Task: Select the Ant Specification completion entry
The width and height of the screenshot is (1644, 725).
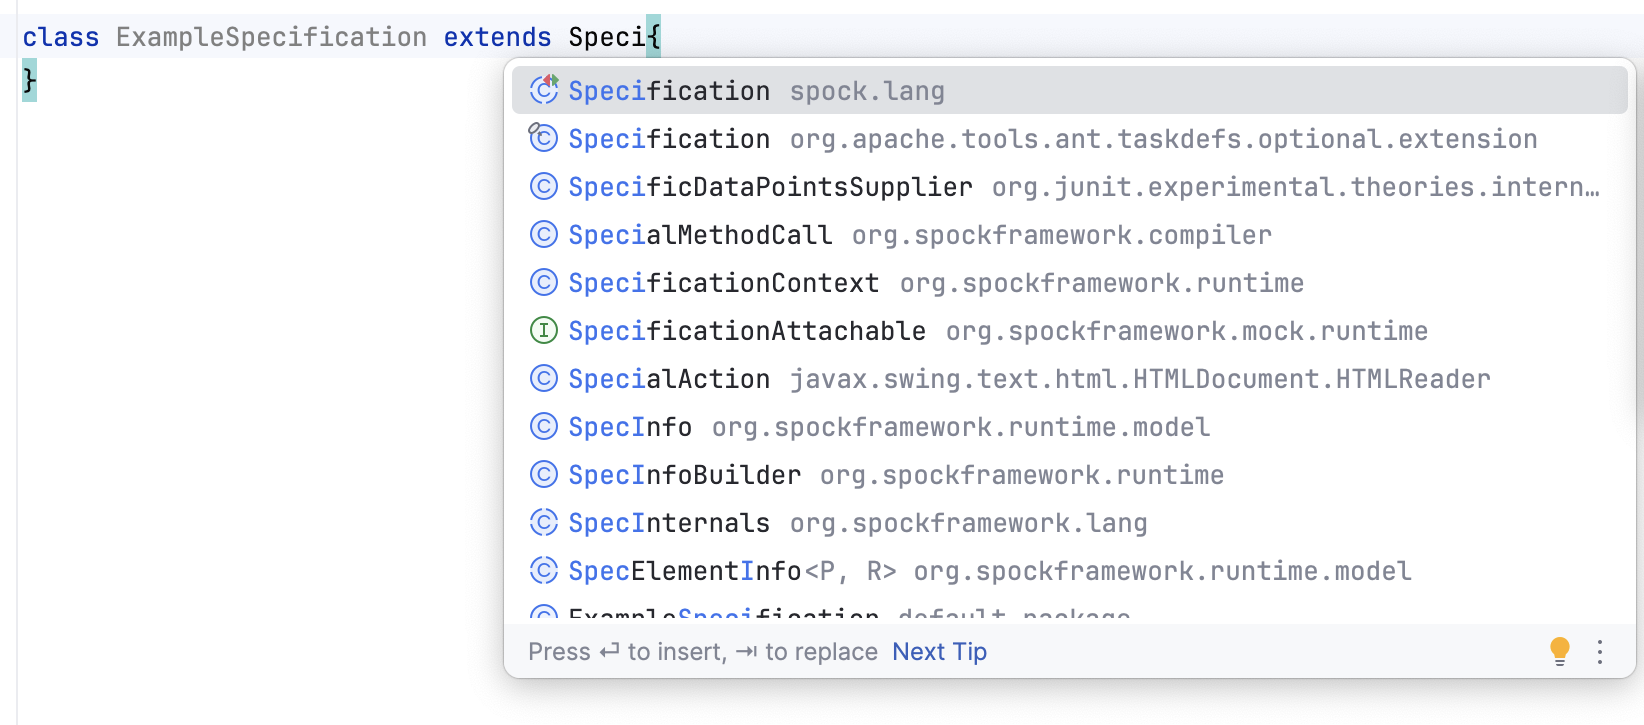Action: pyautogui.click(x=668, y=138)
